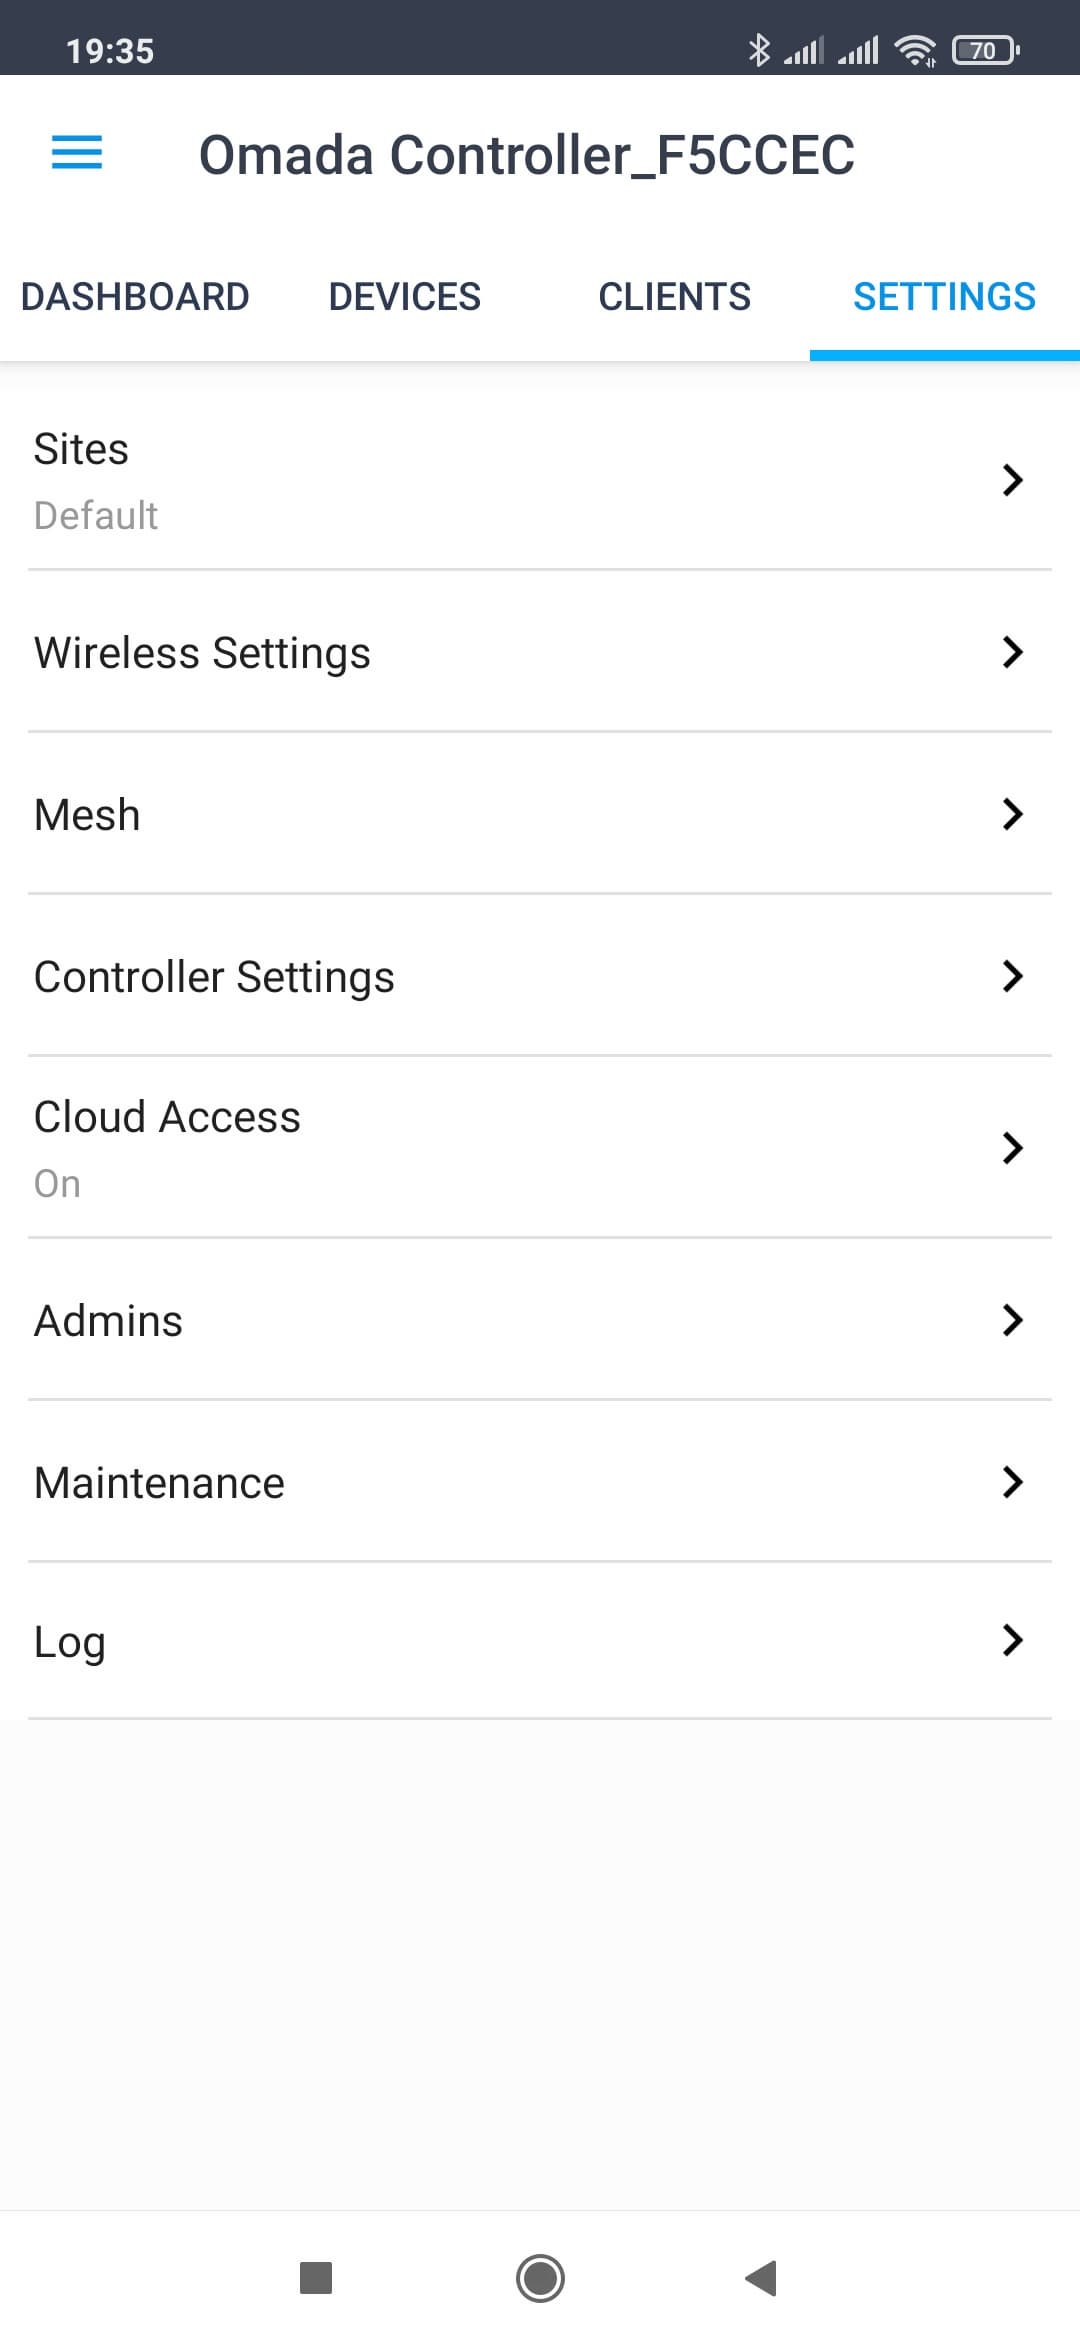Select the Settings tab
The height and width of the screenshot is (2340, 1080).
pos(944,297)
